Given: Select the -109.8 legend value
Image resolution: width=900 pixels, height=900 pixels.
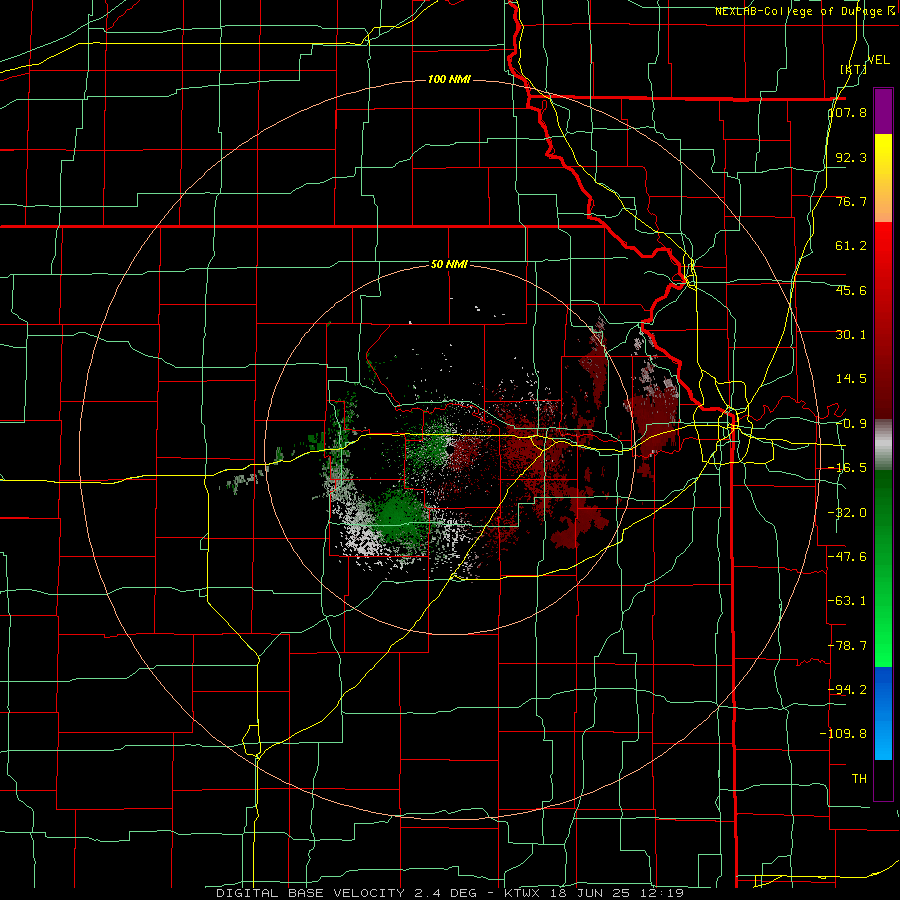Looking at the screenshot, I should 843,734.
